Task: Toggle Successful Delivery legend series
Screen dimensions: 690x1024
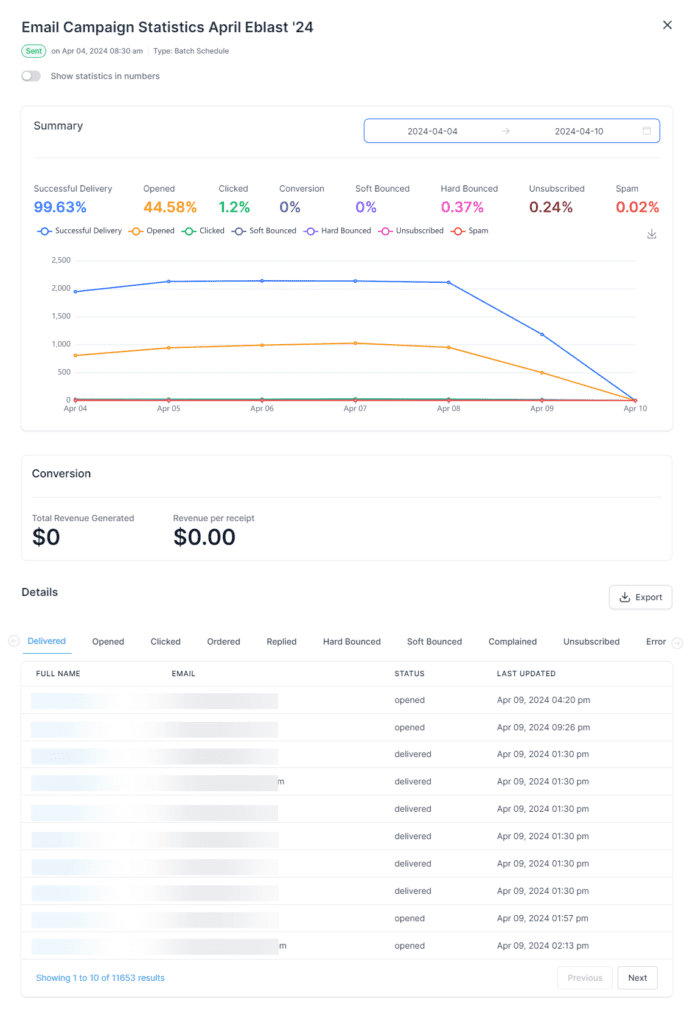Action: [80, 231]
